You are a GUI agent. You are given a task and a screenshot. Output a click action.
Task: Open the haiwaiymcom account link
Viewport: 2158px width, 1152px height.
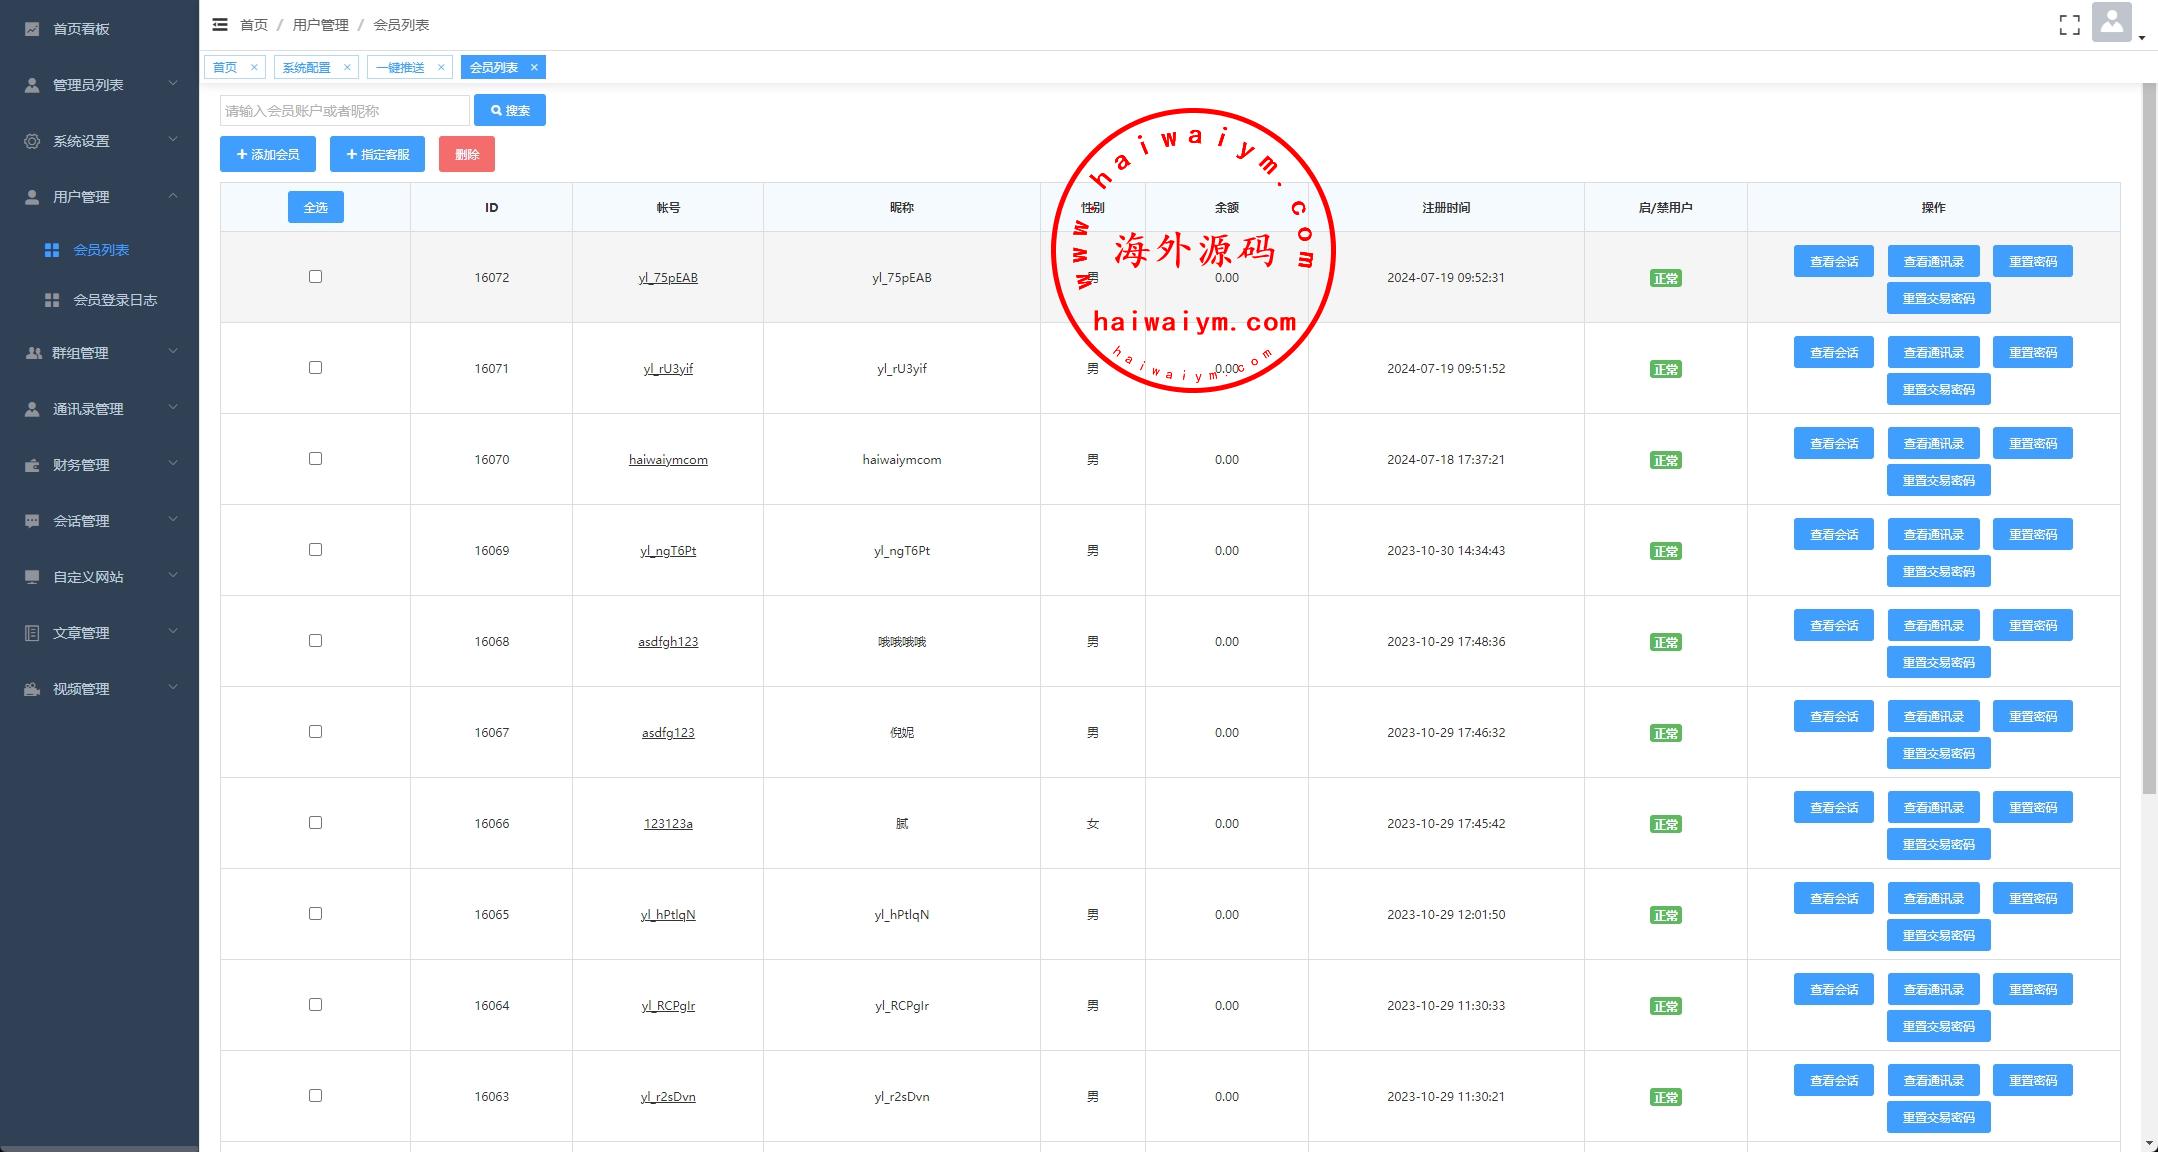(x=668, y=460)
